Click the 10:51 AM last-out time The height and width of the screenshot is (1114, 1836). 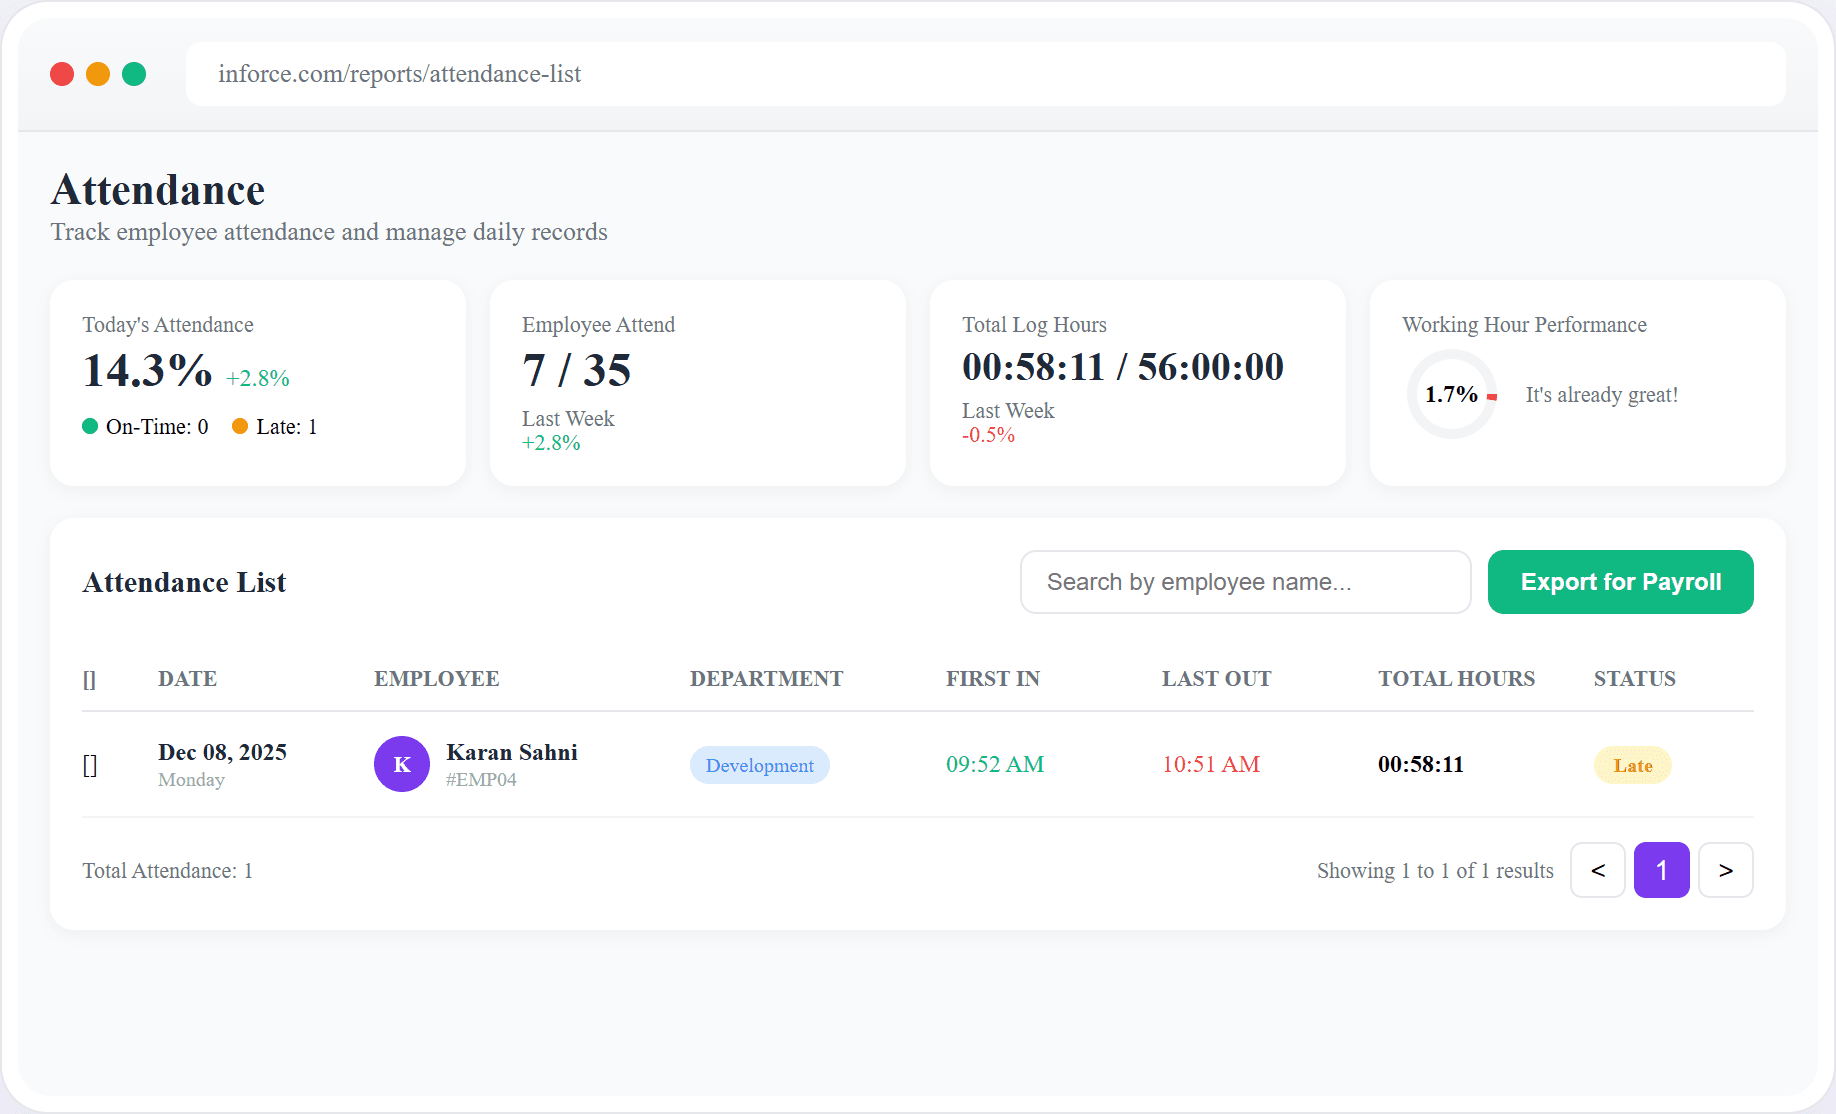pos(1211,764)
